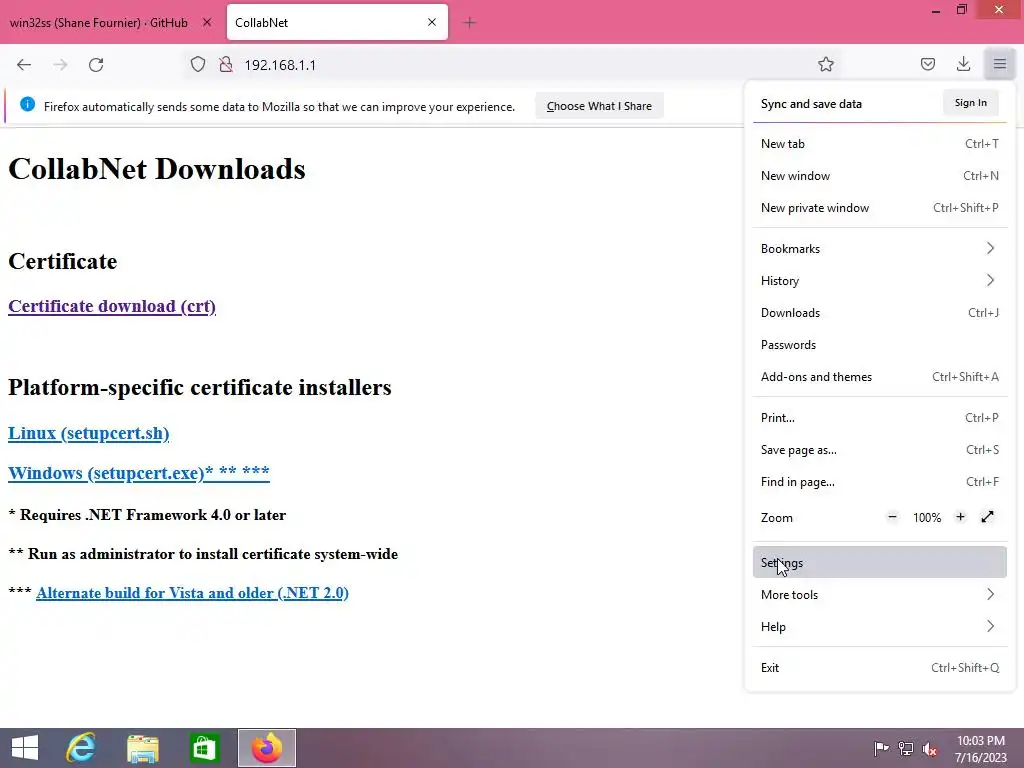Click Firefox icon in taskbar
Screen dimensions: 1024x768
tap(266, 748)
